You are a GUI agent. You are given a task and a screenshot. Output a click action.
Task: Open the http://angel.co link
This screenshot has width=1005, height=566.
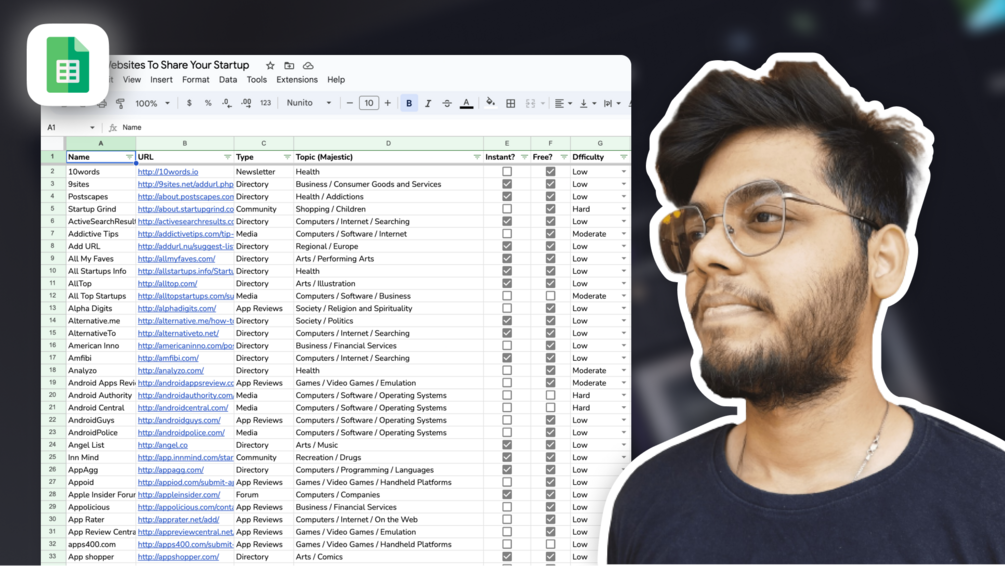(x=163, y=445)
